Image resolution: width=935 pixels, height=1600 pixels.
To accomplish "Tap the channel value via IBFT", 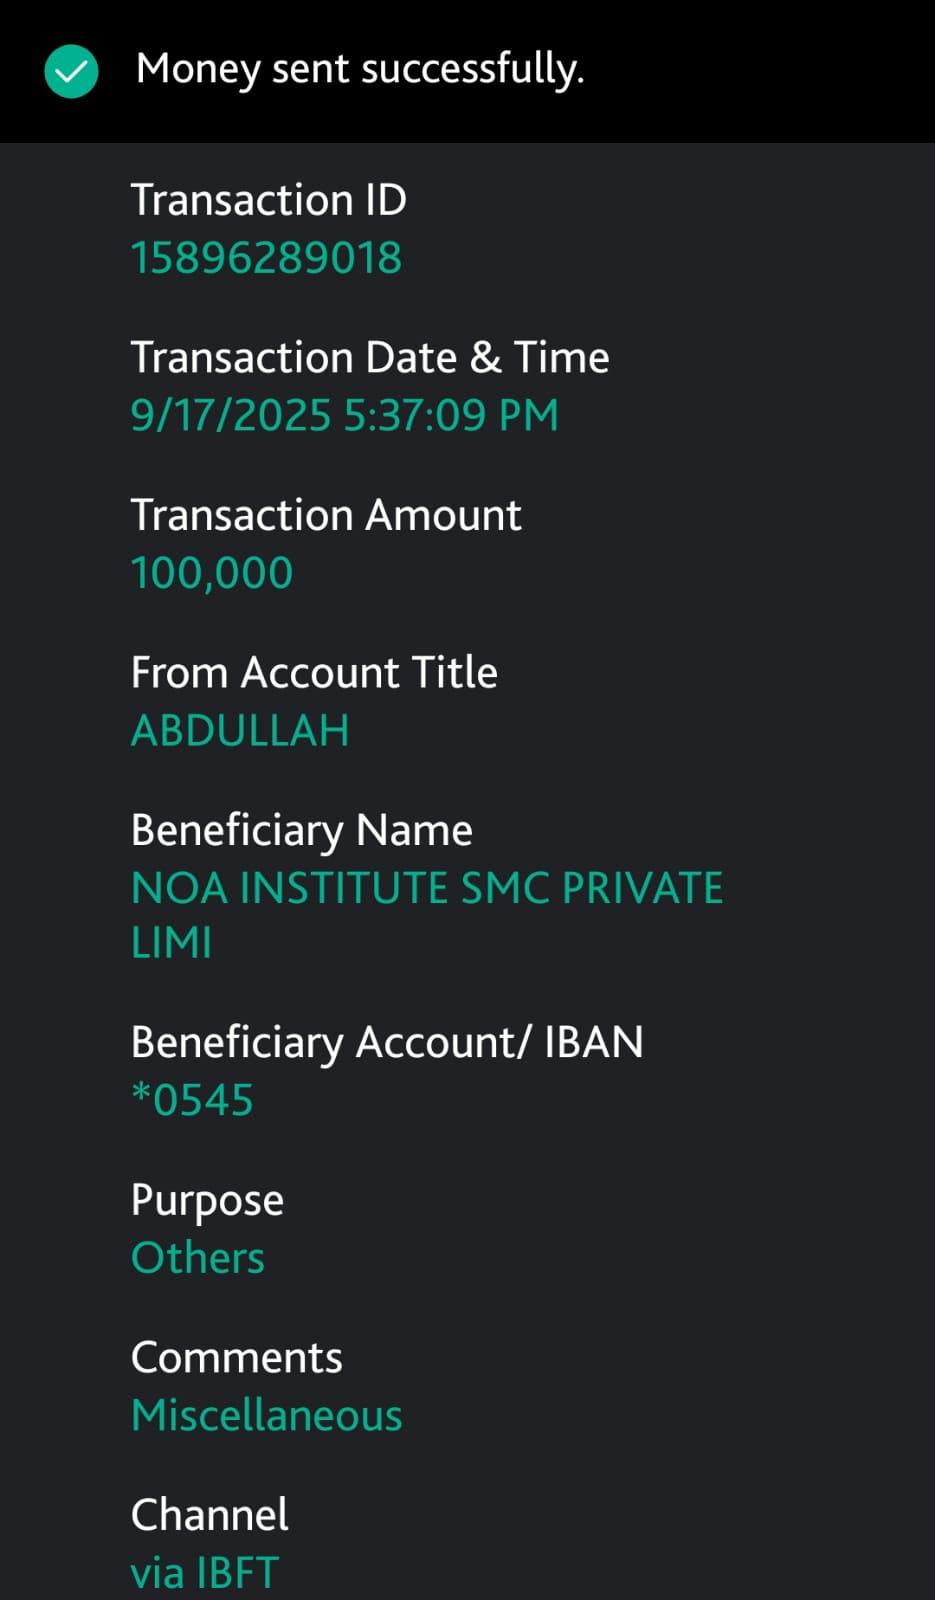I will pos(204,1573).
